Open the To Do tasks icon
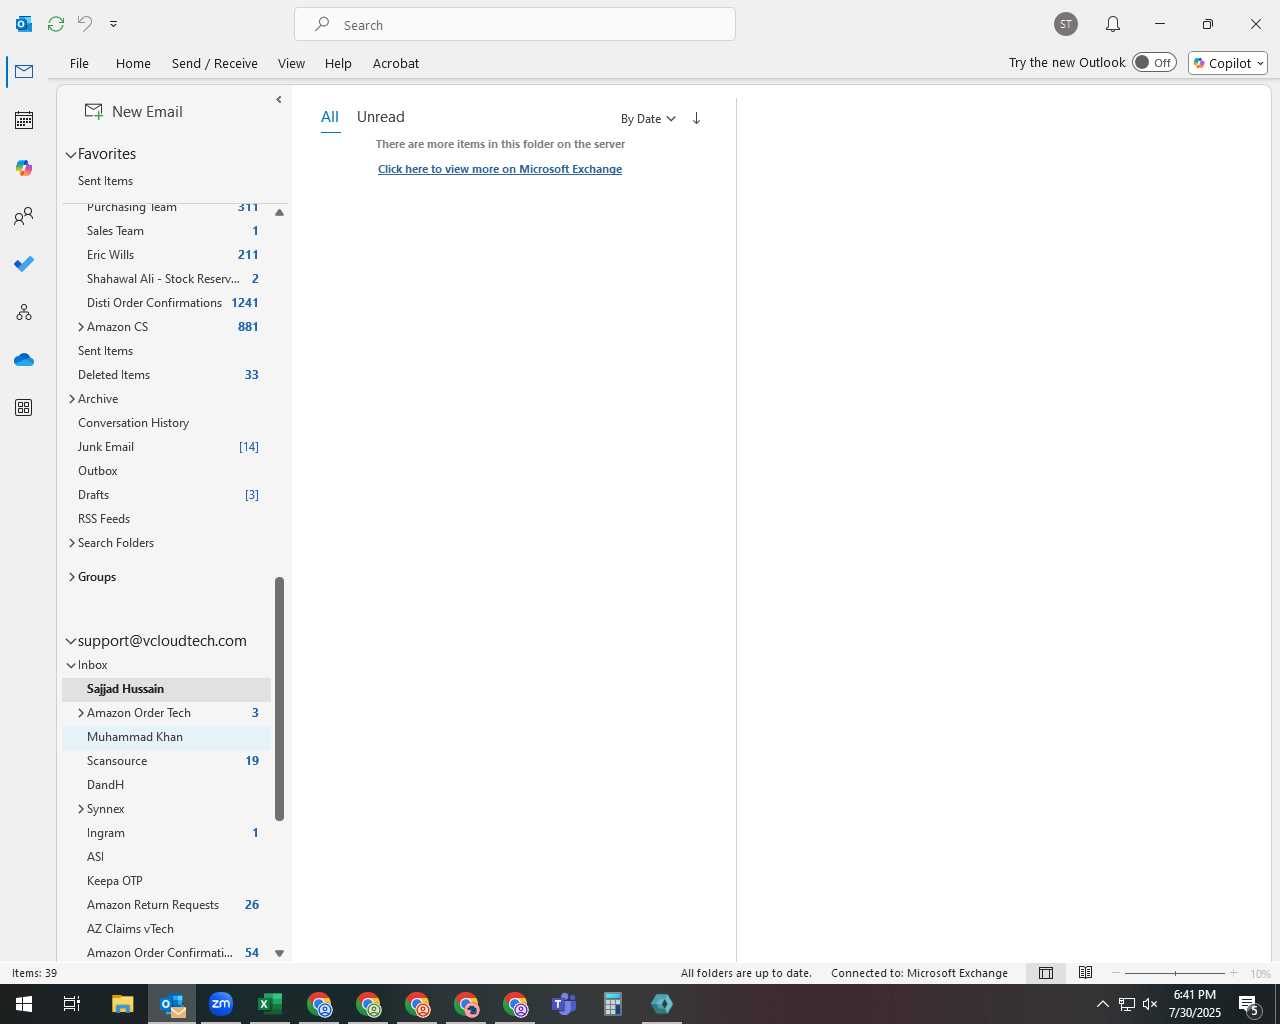Screen dimensions: 1280x1024 (24, 264)
